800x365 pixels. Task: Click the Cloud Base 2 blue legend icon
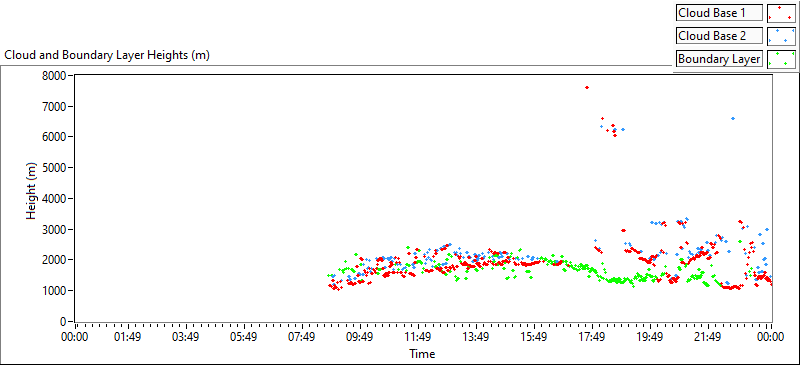point(781,36)
